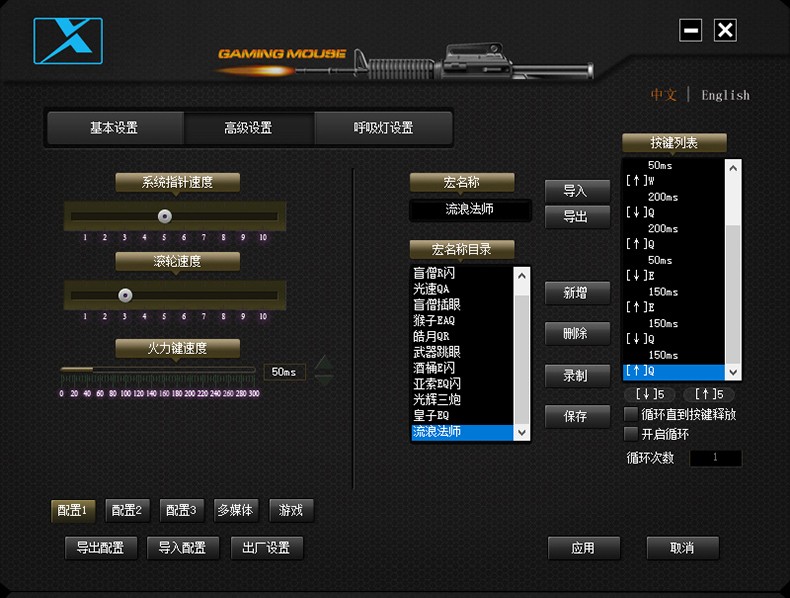Click the macro directory list scroll-up arrow

522,276
